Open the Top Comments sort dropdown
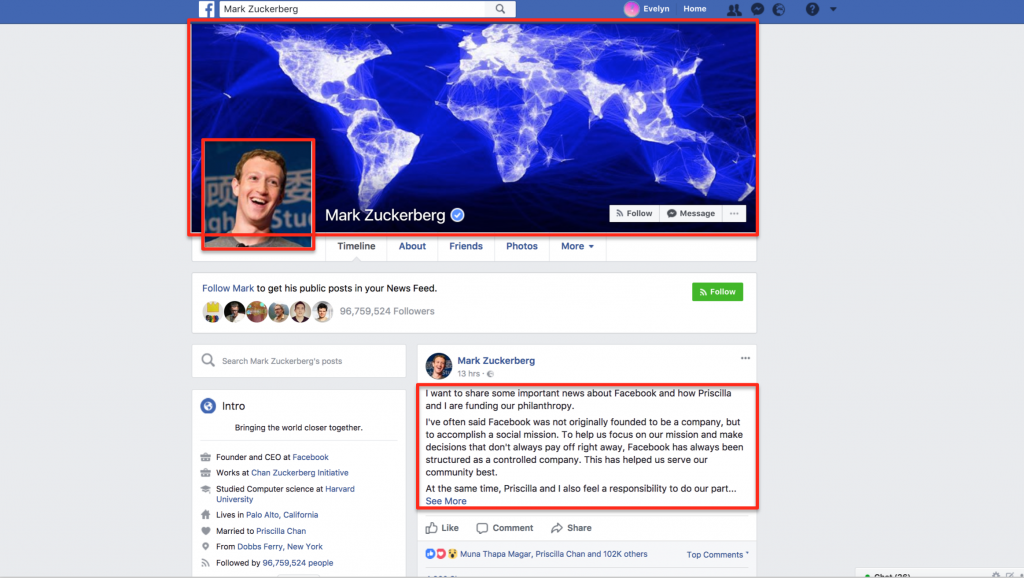1024x578 pixels. click(717, 554)
